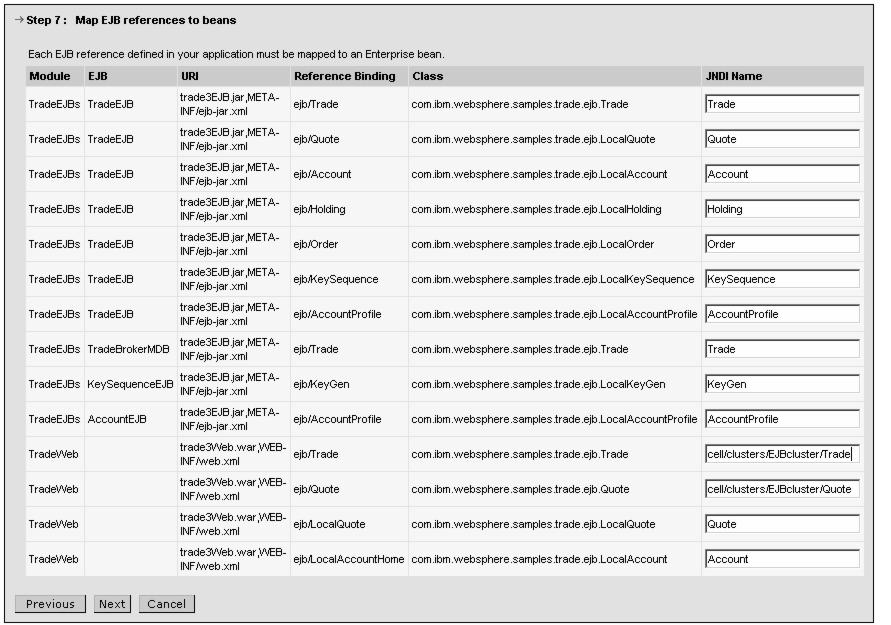Select class com.ibm.websphere.samples.trade.ejb.LocalHolding

(536, 209)
